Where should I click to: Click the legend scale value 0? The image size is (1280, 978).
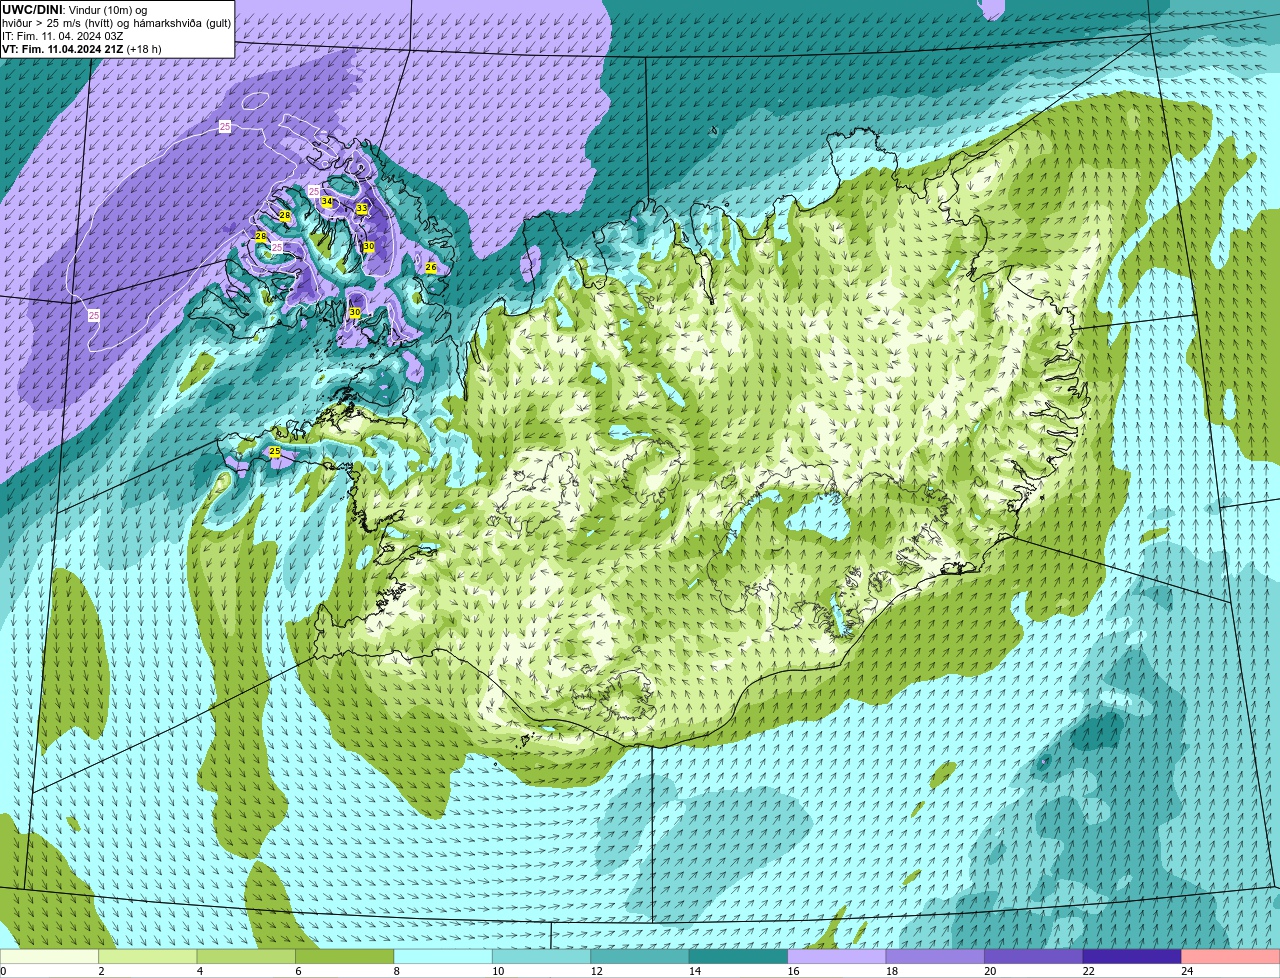[x=4, y=971]
